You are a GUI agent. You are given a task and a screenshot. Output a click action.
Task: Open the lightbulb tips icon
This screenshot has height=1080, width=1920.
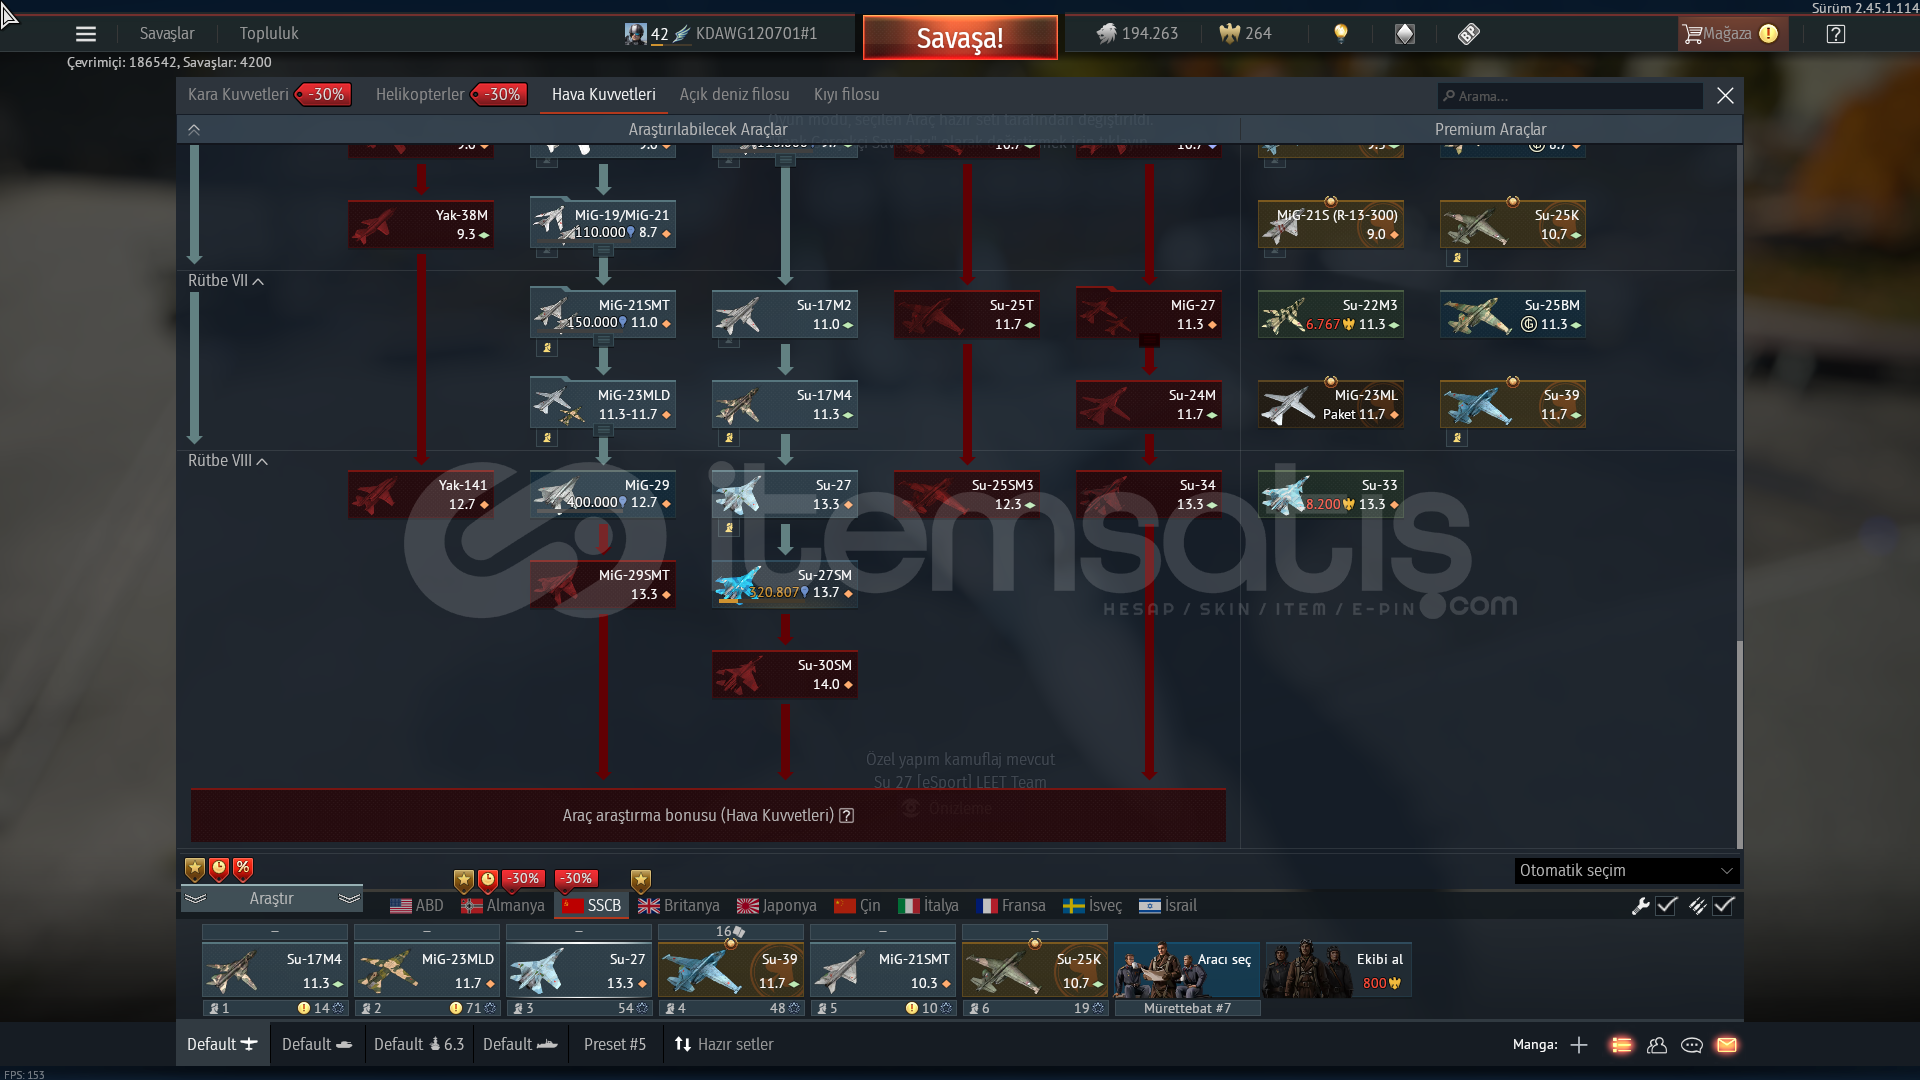[x=1341, y=34]
